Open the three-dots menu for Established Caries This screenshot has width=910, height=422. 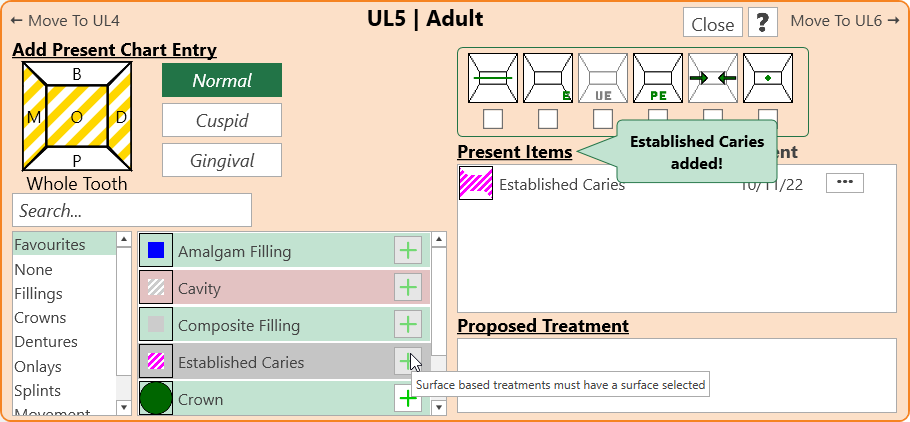845,182
